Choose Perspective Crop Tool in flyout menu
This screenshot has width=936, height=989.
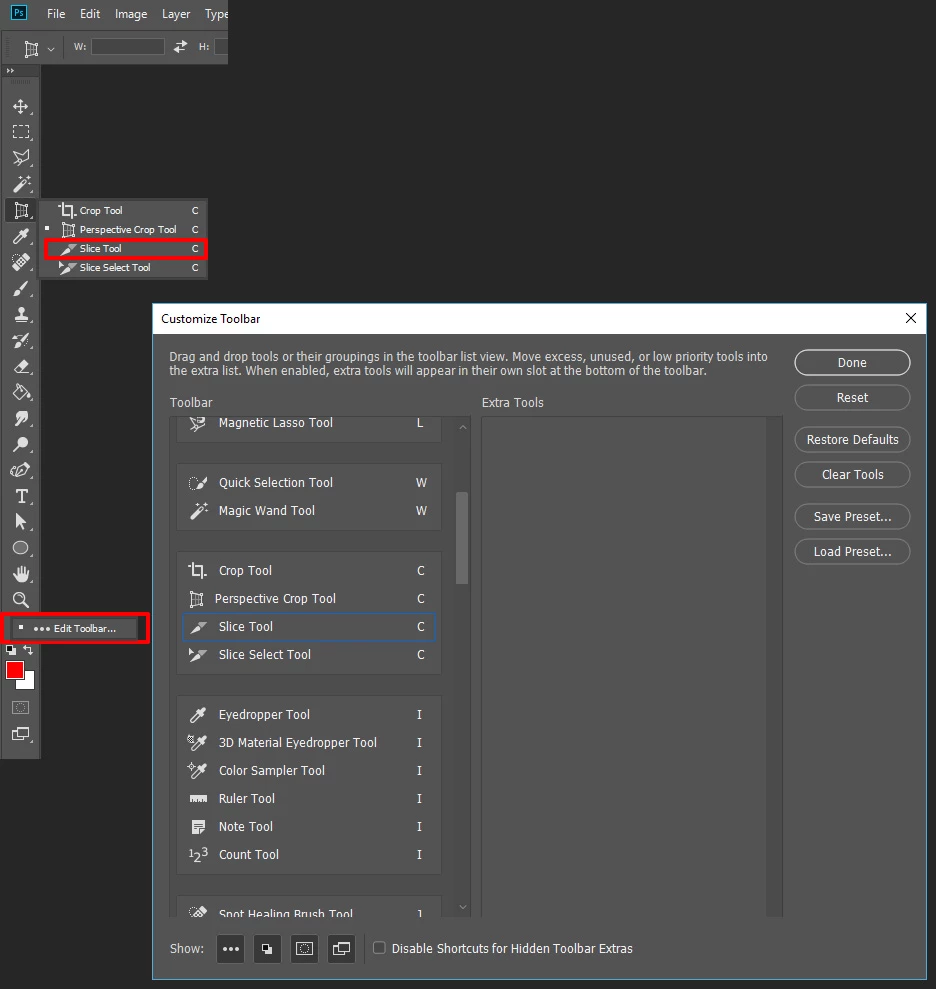coord(124,230)
